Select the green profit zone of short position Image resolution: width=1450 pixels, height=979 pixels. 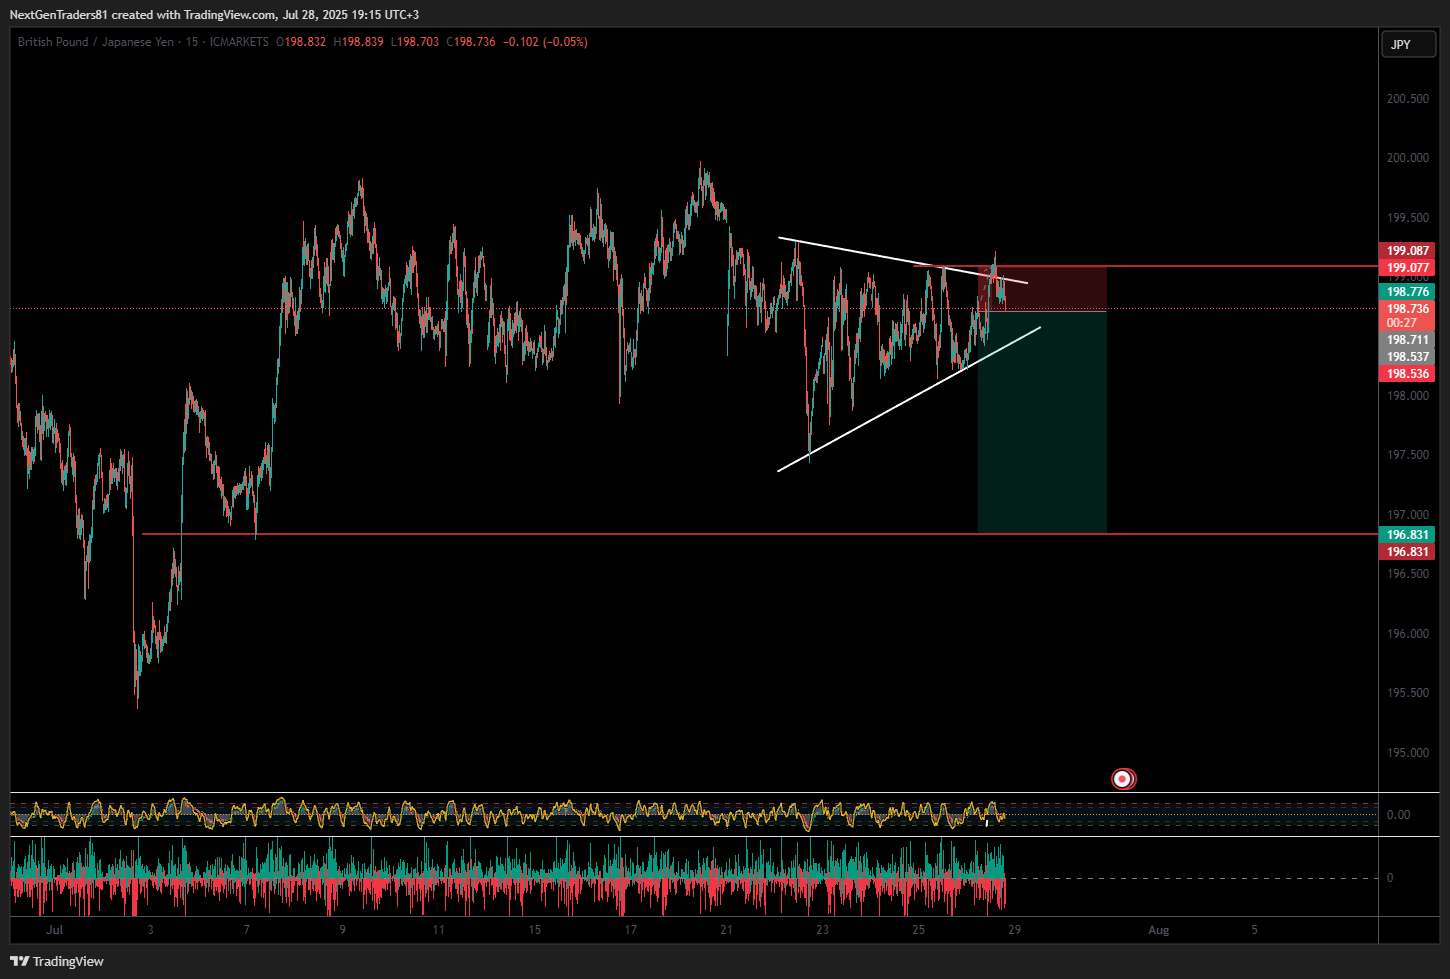pos(1042,422)
